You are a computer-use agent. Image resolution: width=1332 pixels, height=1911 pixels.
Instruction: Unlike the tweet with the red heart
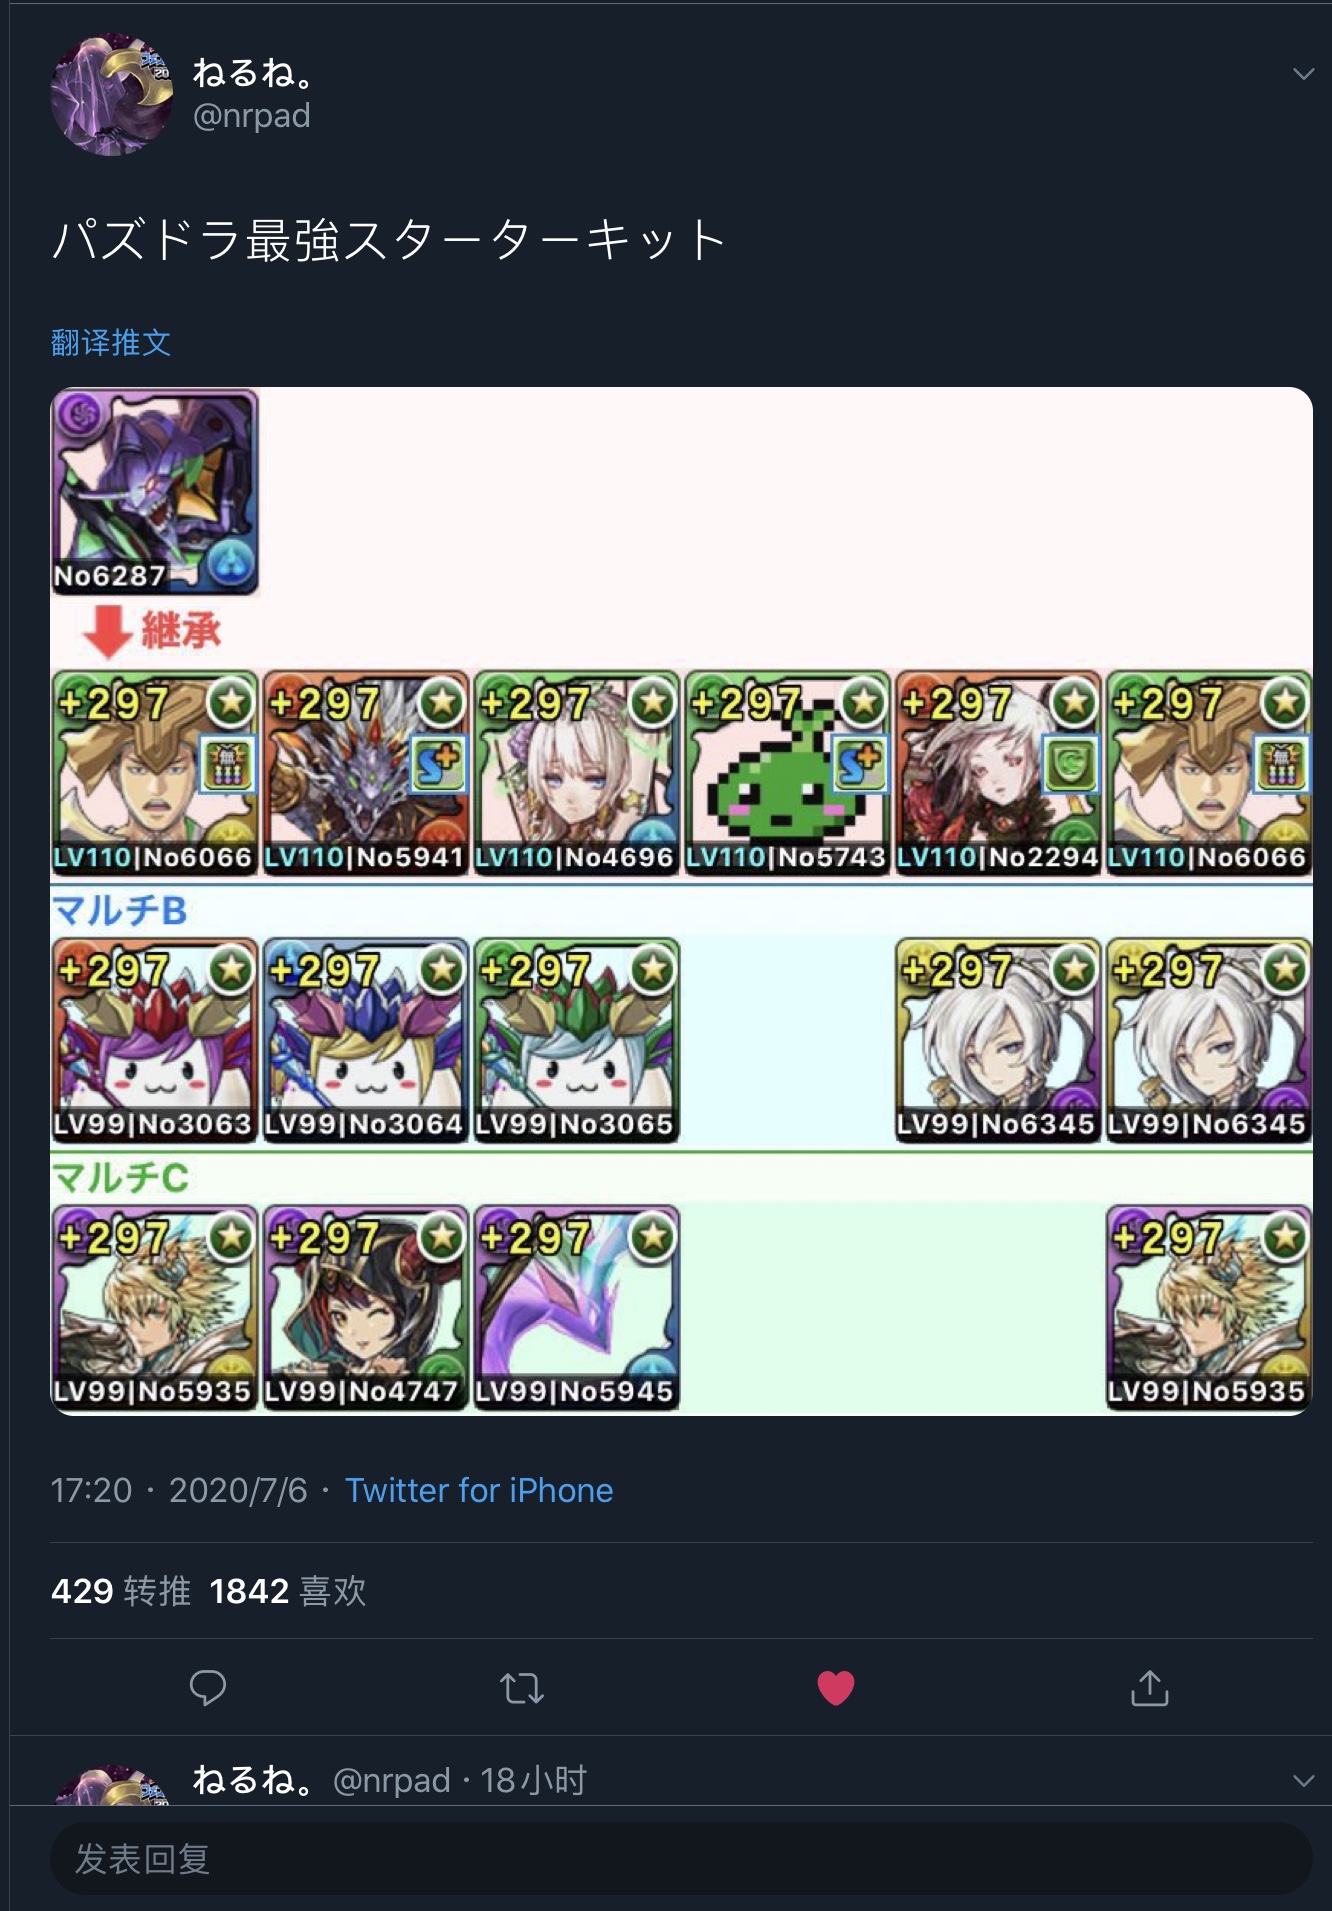tap(836, 1688)
